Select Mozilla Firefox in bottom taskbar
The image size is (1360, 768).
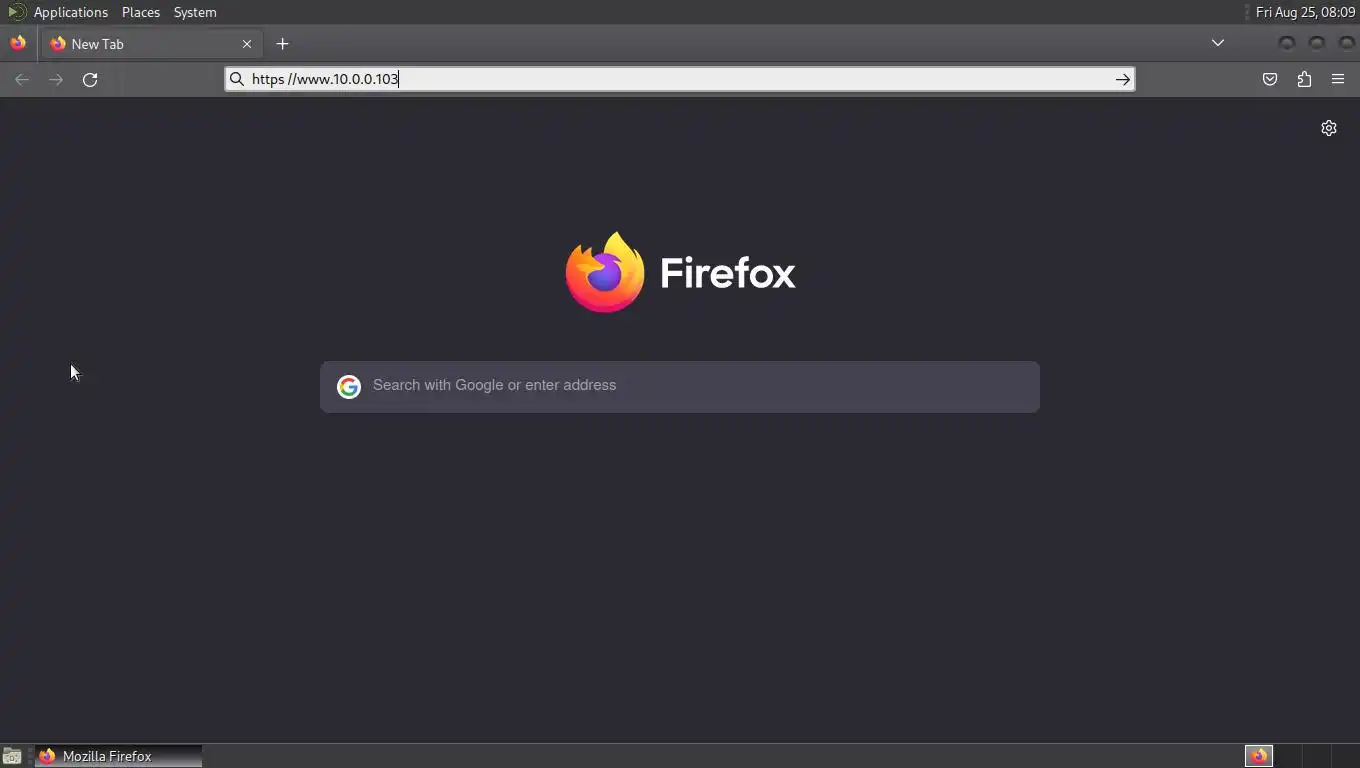119,756
